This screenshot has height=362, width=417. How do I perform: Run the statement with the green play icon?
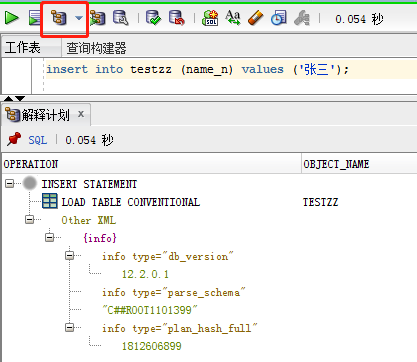(x=12, y=18)
